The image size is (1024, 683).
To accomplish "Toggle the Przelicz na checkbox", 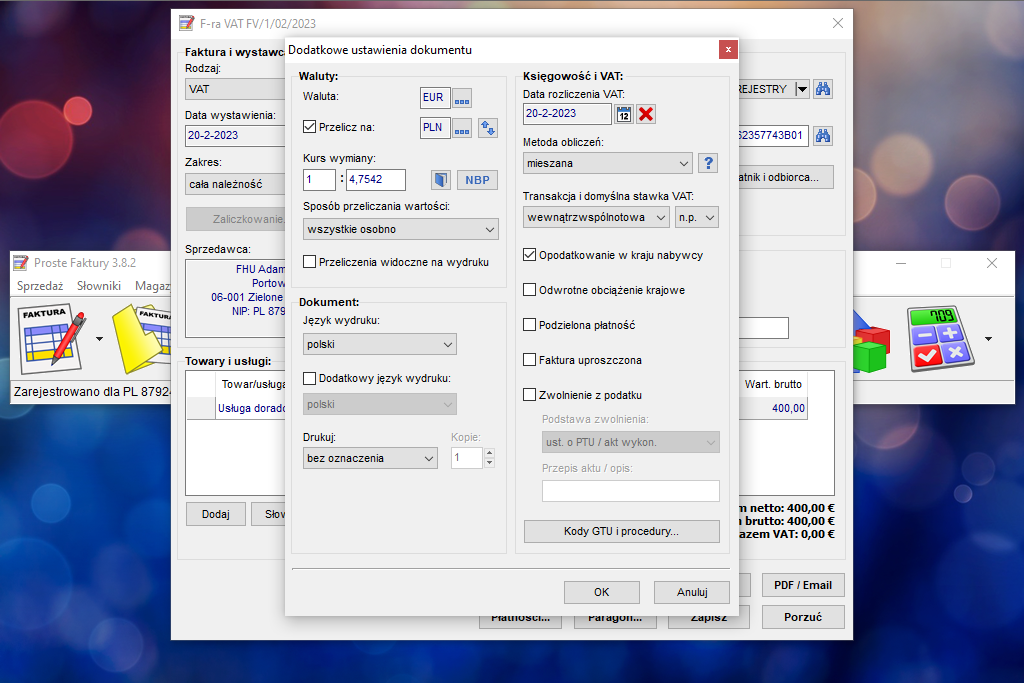I will point(310,127).
